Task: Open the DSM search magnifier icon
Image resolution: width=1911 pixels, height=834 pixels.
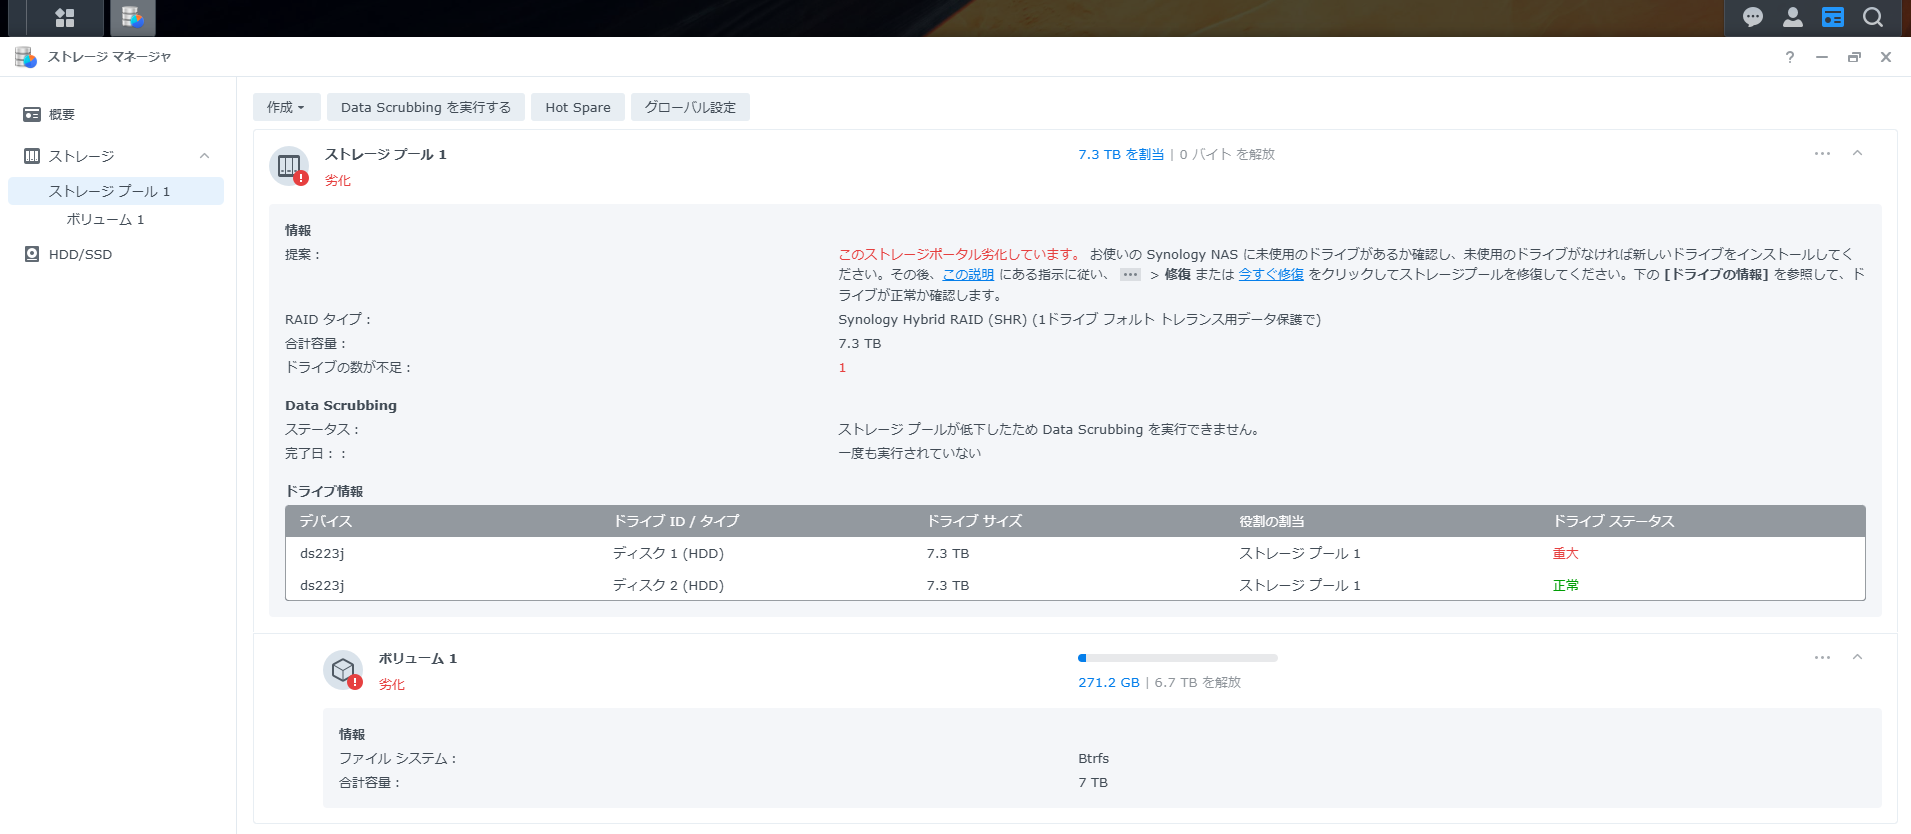Action: [x=1873, y=17]
